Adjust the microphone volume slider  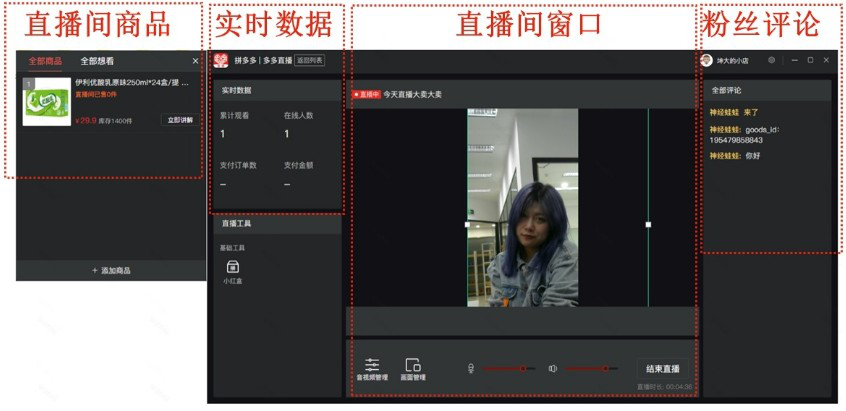pyautogui.click(x=509, y=369)
